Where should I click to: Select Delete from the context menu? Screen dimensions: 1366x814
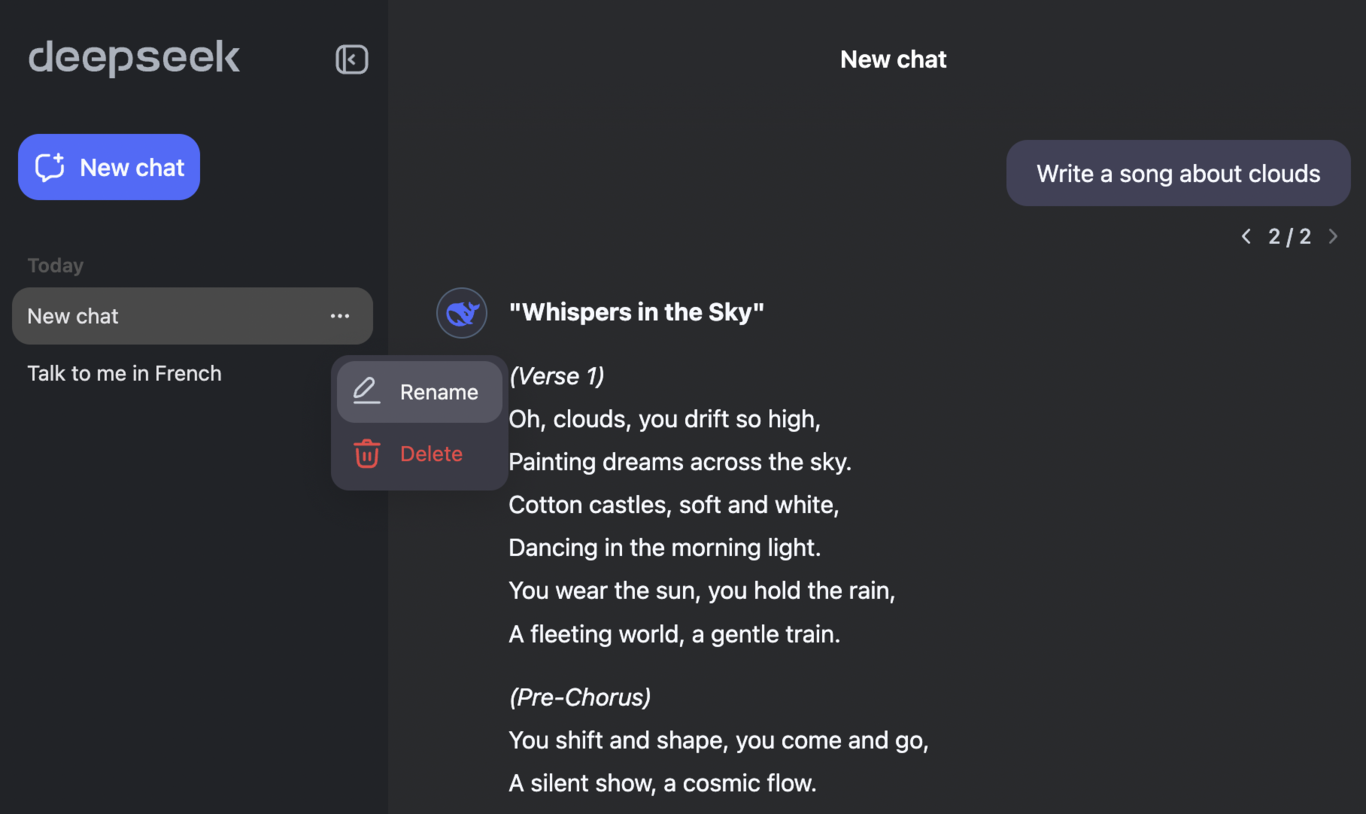pos(432,453)
